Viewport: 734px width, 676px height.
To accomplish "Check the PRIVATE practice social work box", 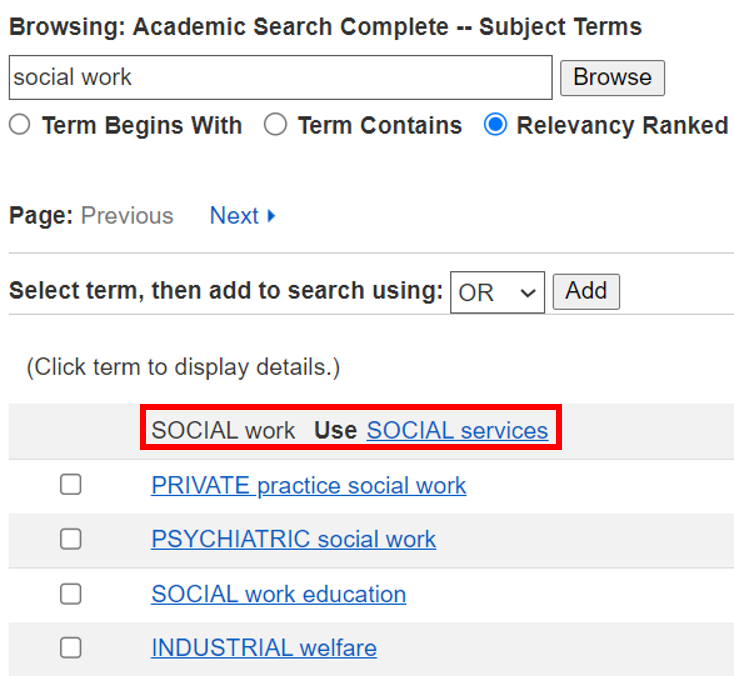I will click(x=71, y=485).
